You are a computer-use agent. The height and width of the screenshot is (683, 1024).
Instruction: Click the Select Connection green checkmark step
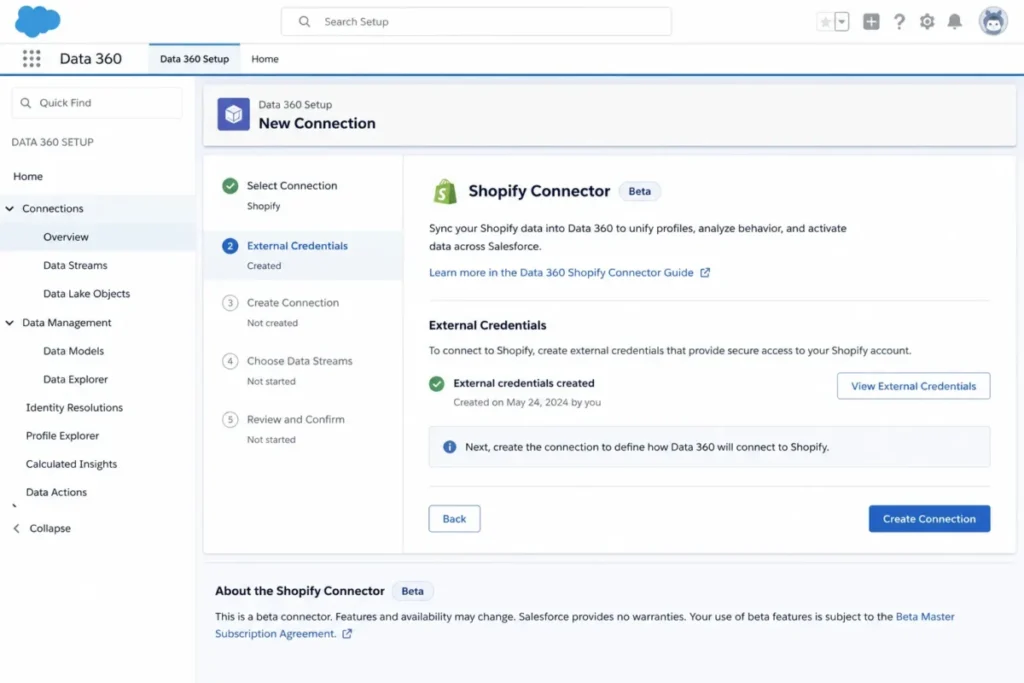coord(230,186)
